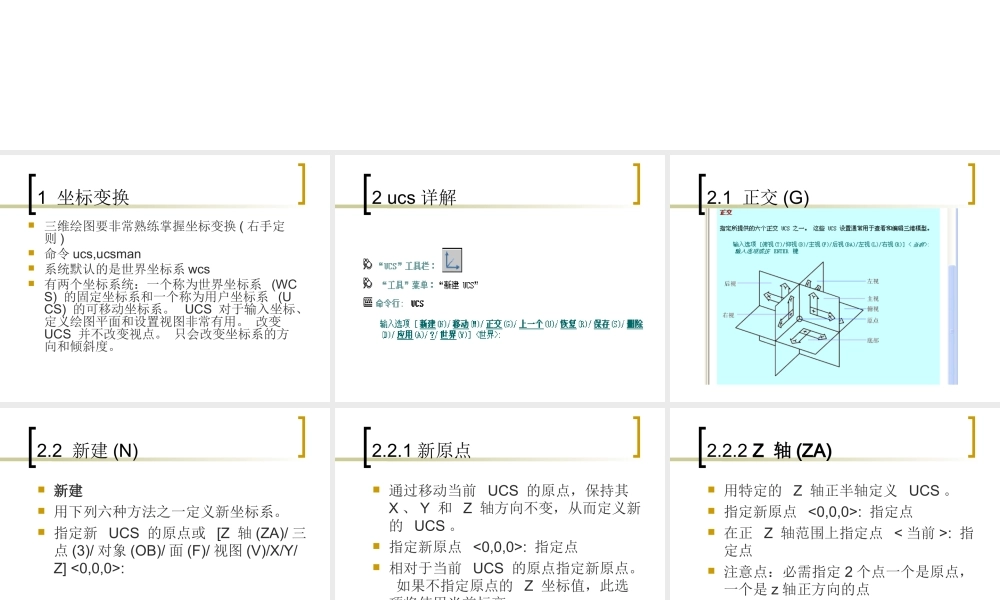
Task: Click keyboard icon beside 命令行 label
Action: point(367,302)
